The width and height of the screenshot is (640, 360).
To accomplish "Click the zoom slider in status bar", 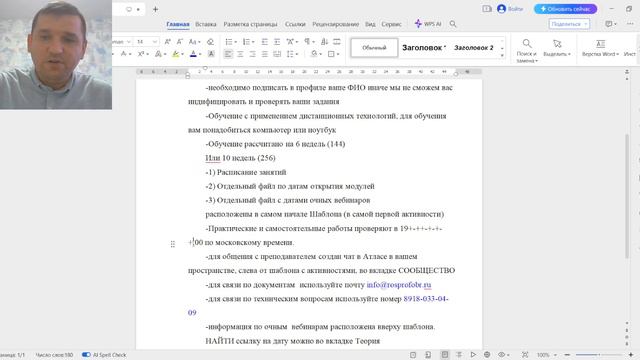I will [598, 355].
